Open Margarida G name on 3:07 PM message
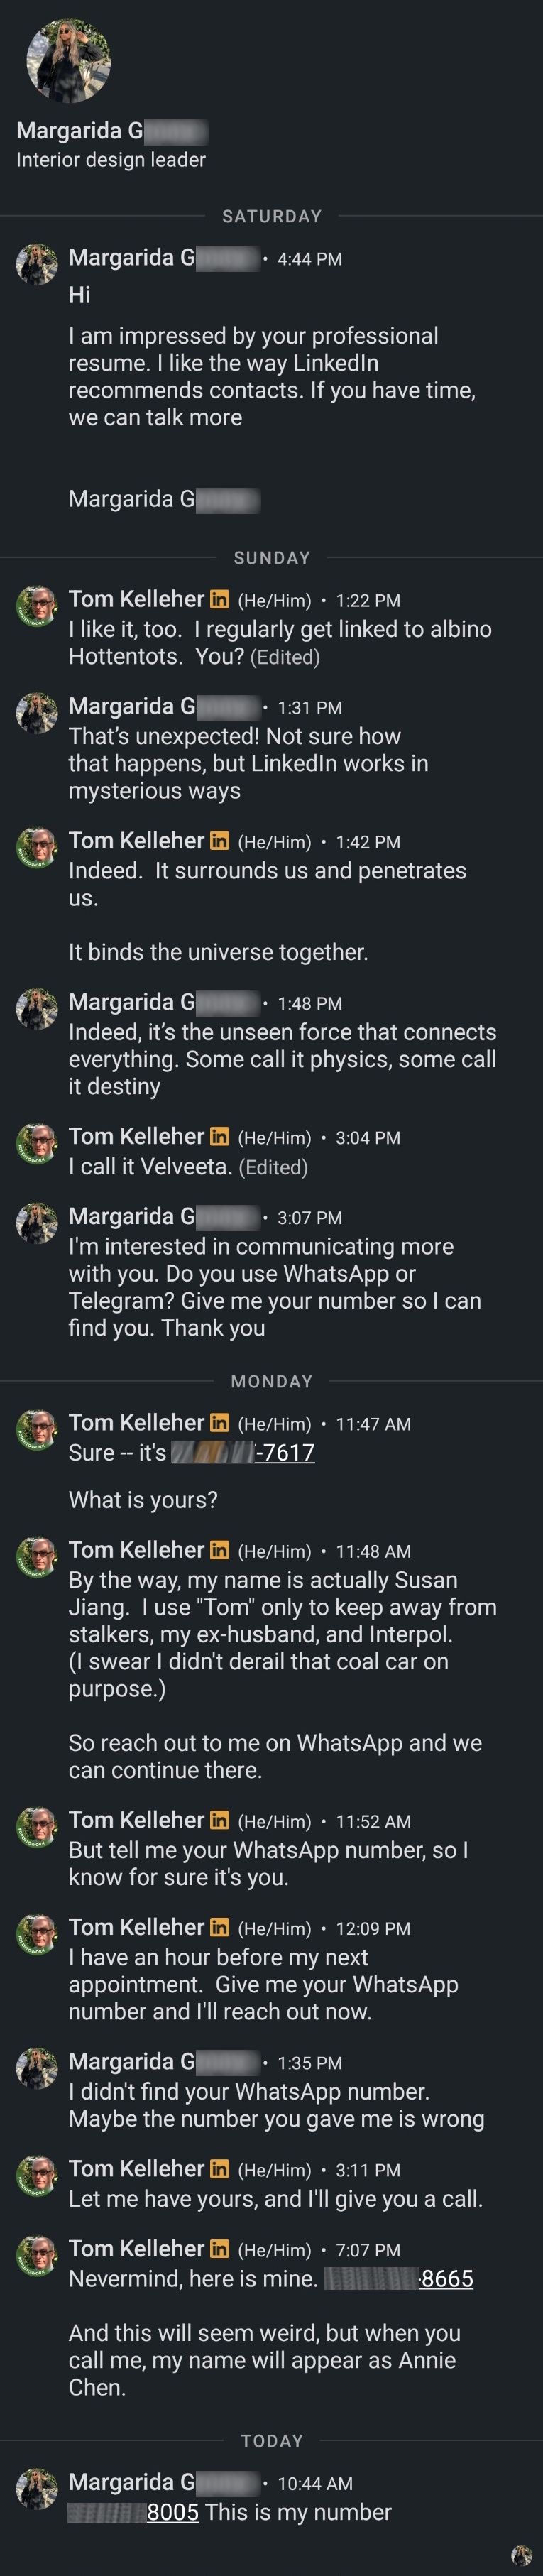 (x=164, y=1217)
